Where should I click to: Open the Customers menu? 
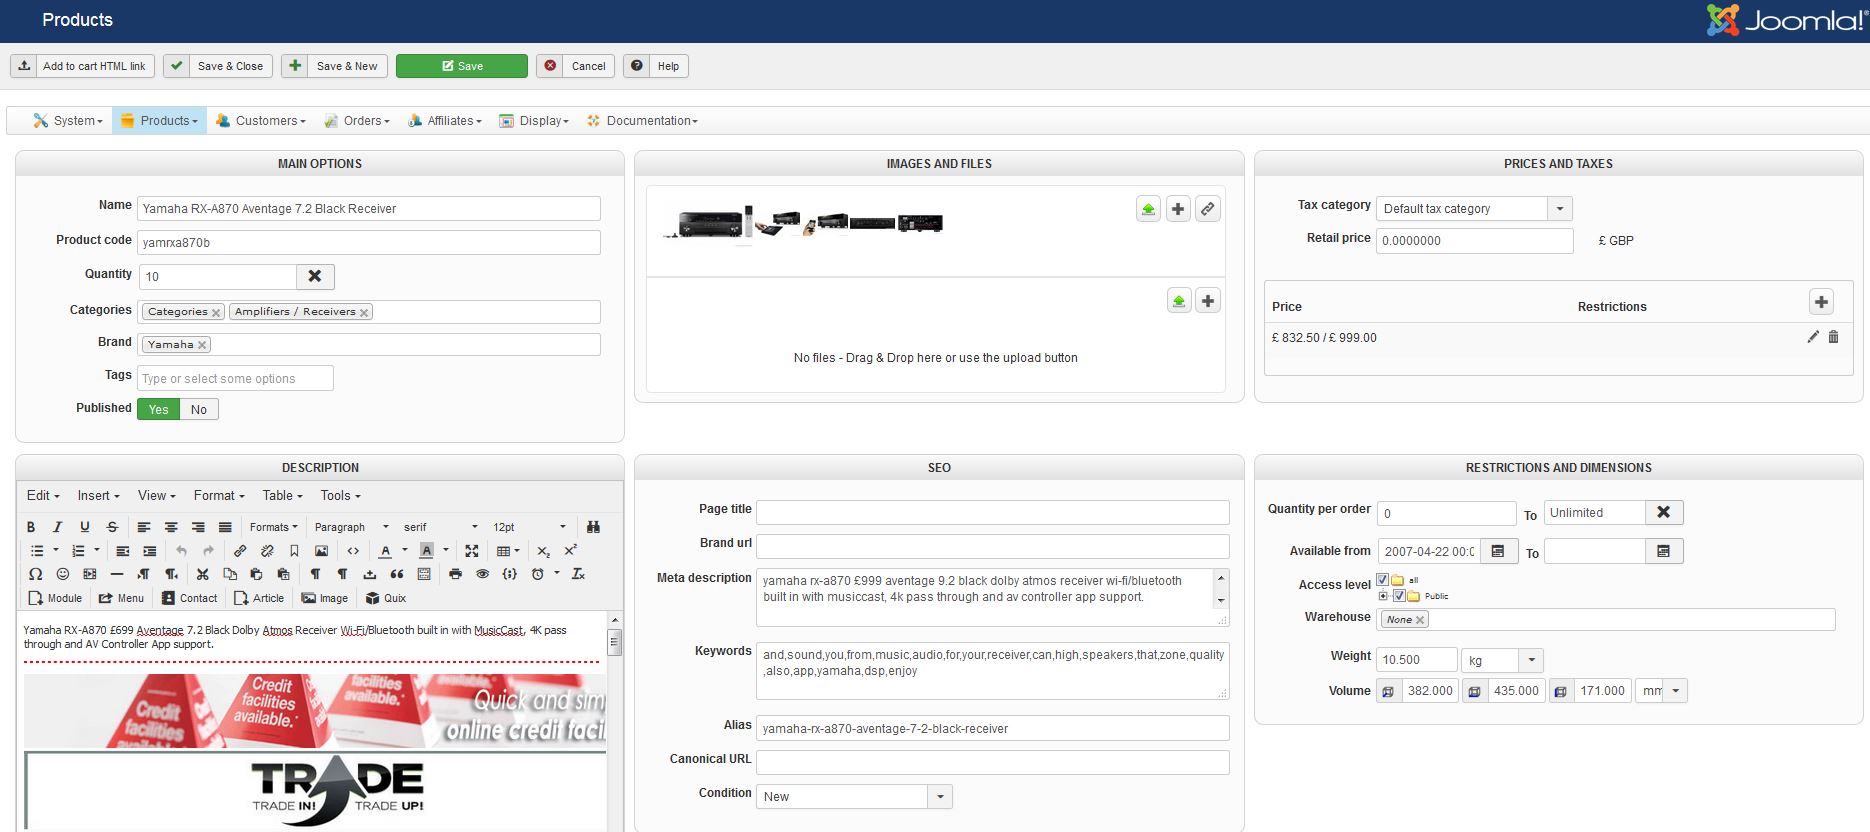click(x=260, y=121)
